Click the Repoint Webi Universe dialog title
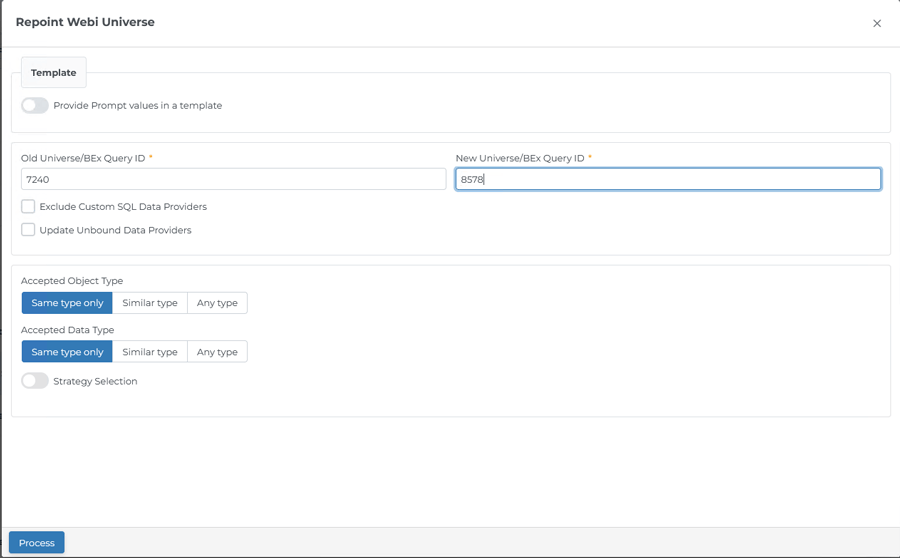The width and height of the screenshot is (900, 558). [x=85, y=22]
